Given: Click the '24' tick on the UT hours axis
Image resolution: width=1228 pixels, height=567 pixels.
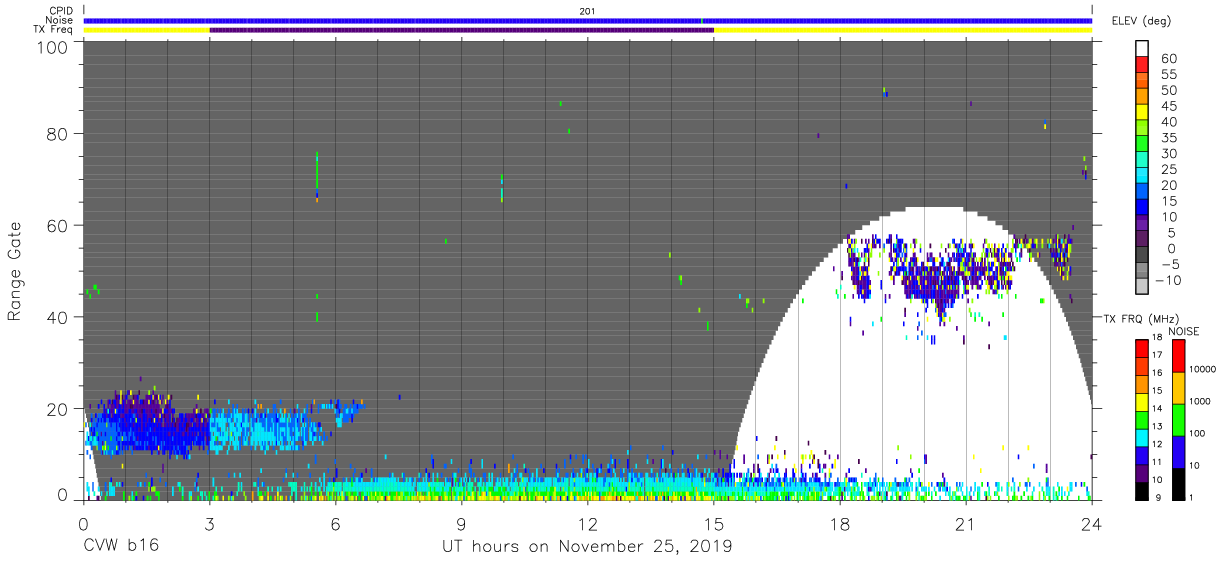Looking at the screenshot, I should (x=1092, y=522).
